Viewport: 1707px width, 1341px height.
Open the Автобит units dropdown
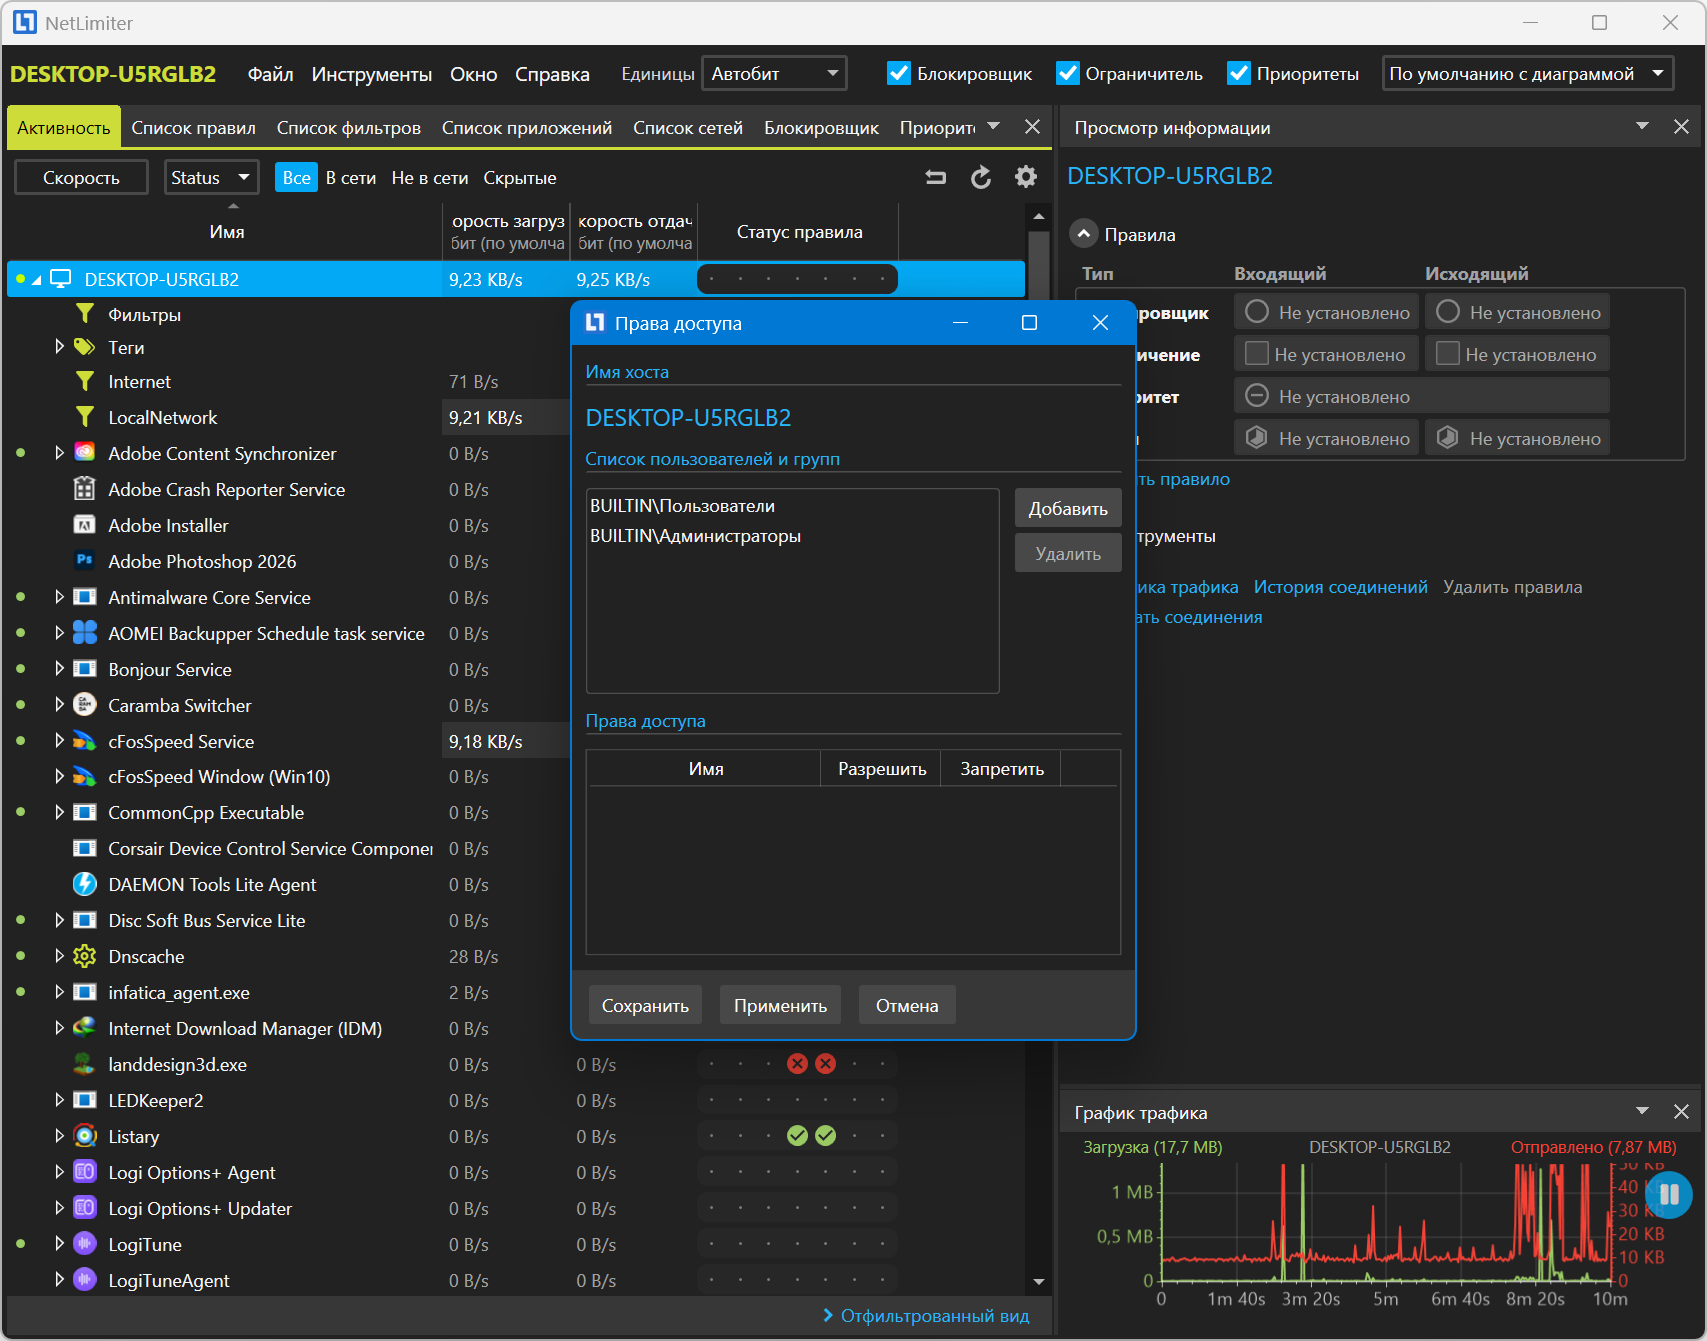(774, 74)
